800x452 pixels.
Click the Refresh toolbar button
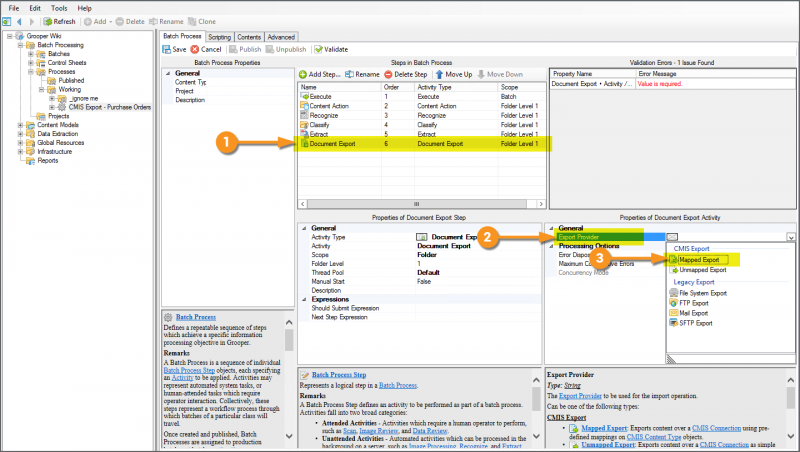pyautogui.click(x=59, y=21)
